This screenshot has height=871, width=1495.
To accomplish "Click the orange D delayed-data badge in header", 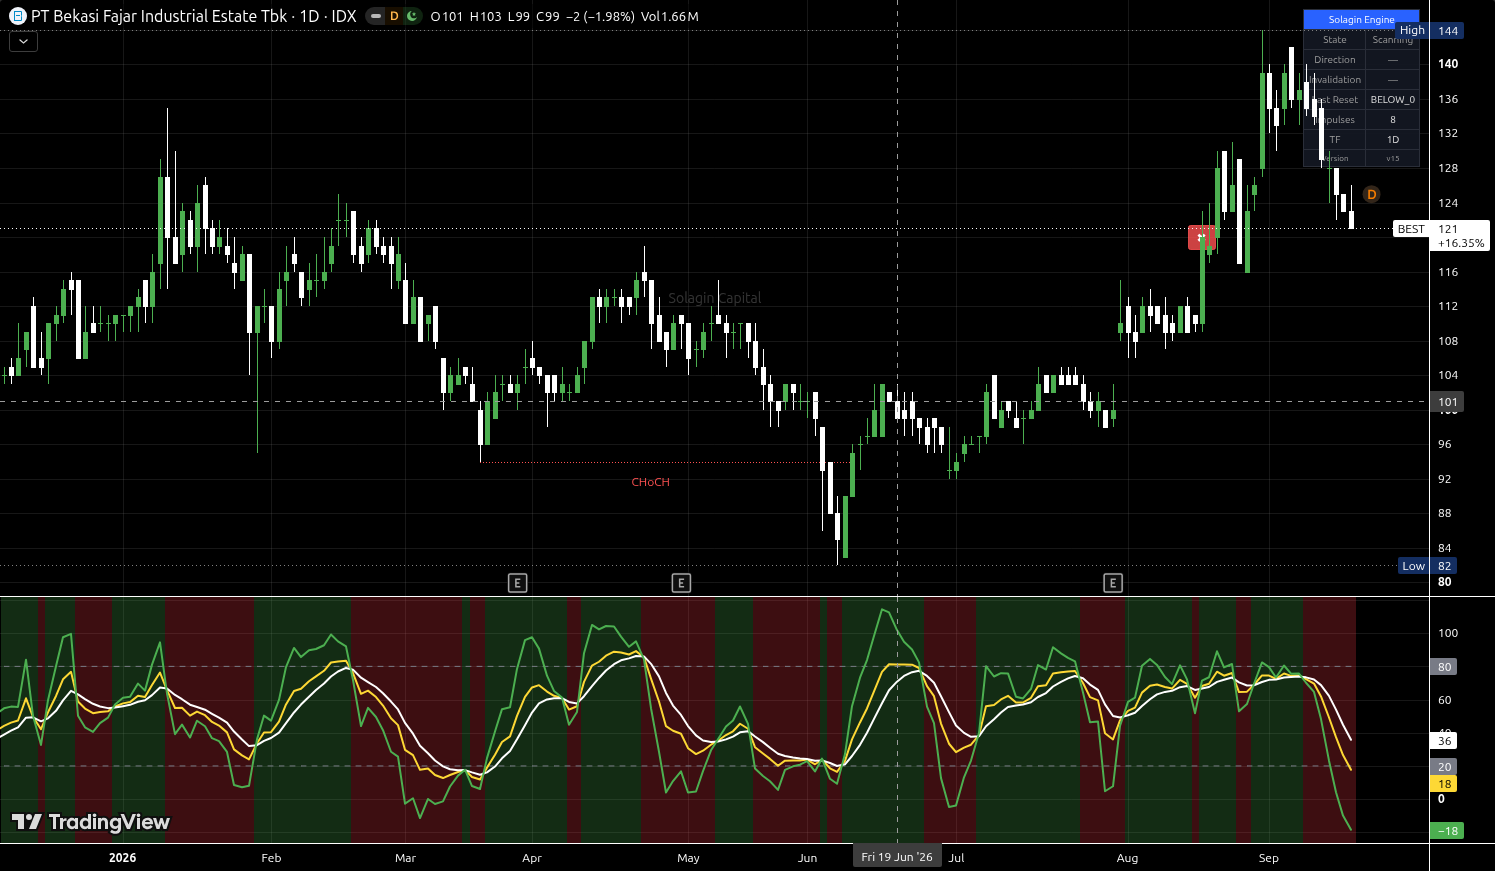I will pyautogui.click(x=393, y=16).
